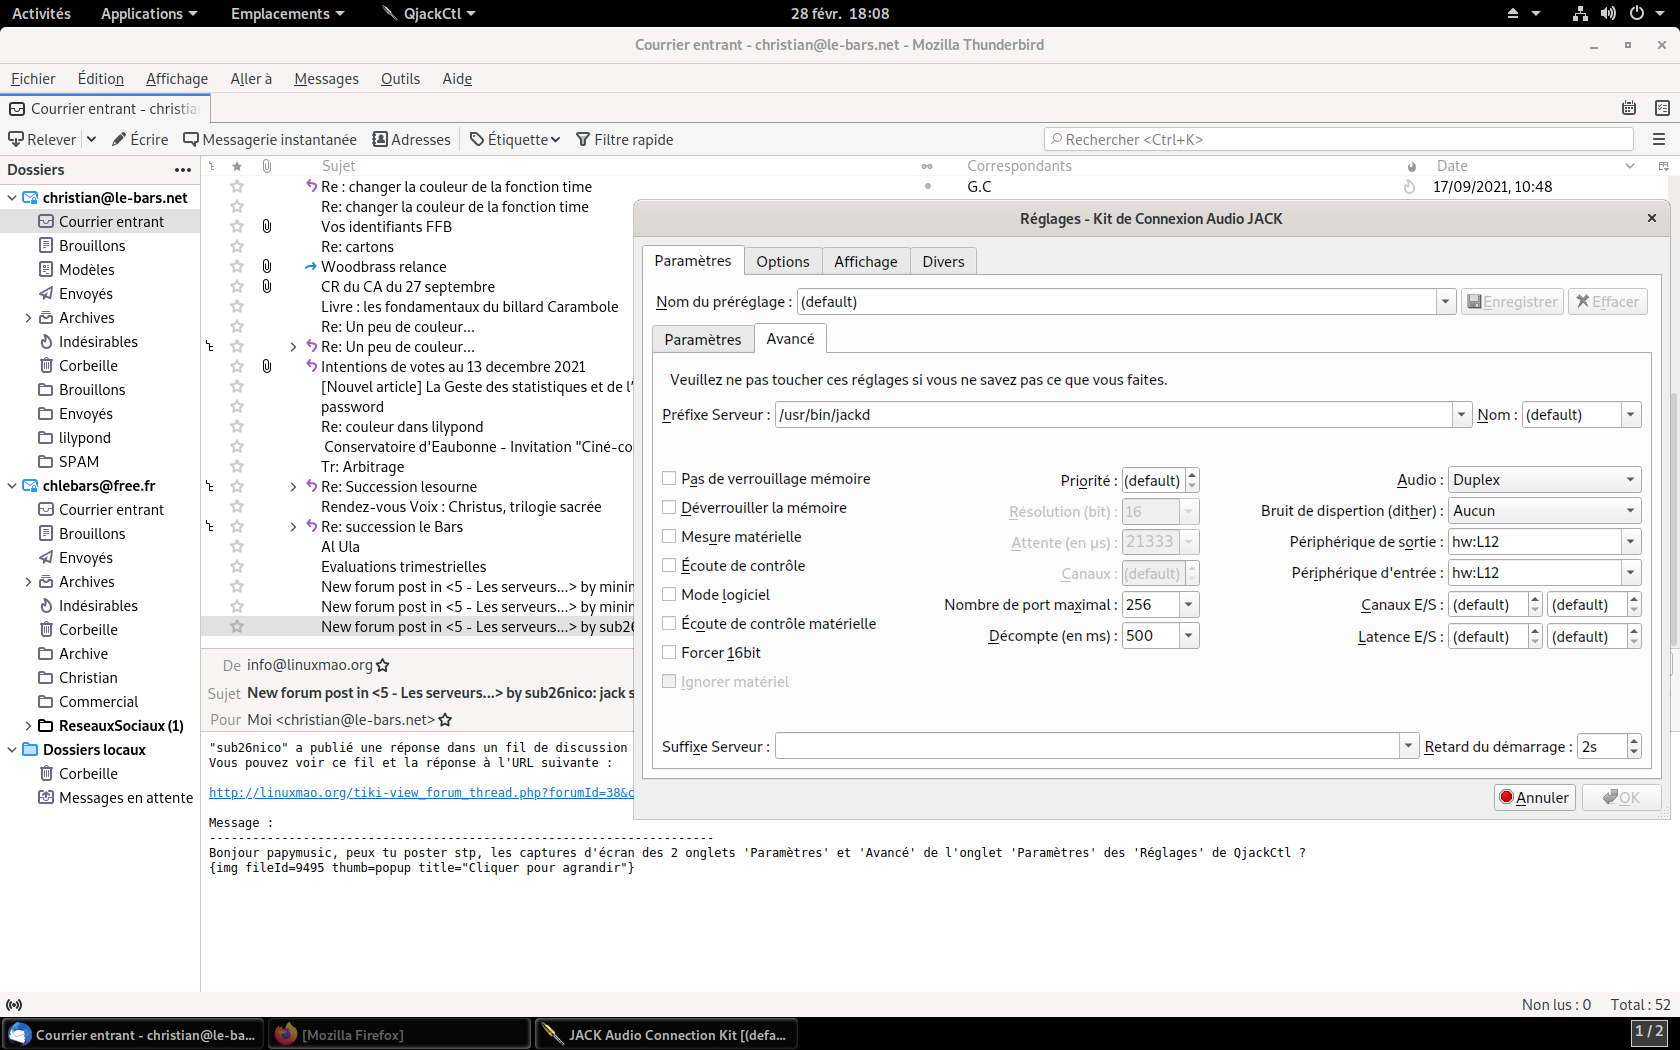Open the tasks tab icon

pos(1662,108)
